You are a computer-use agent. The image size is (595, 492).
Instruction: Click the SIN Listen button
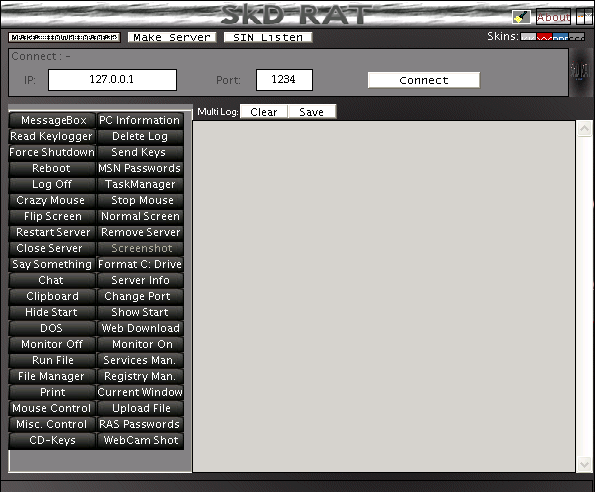(268, 37)
